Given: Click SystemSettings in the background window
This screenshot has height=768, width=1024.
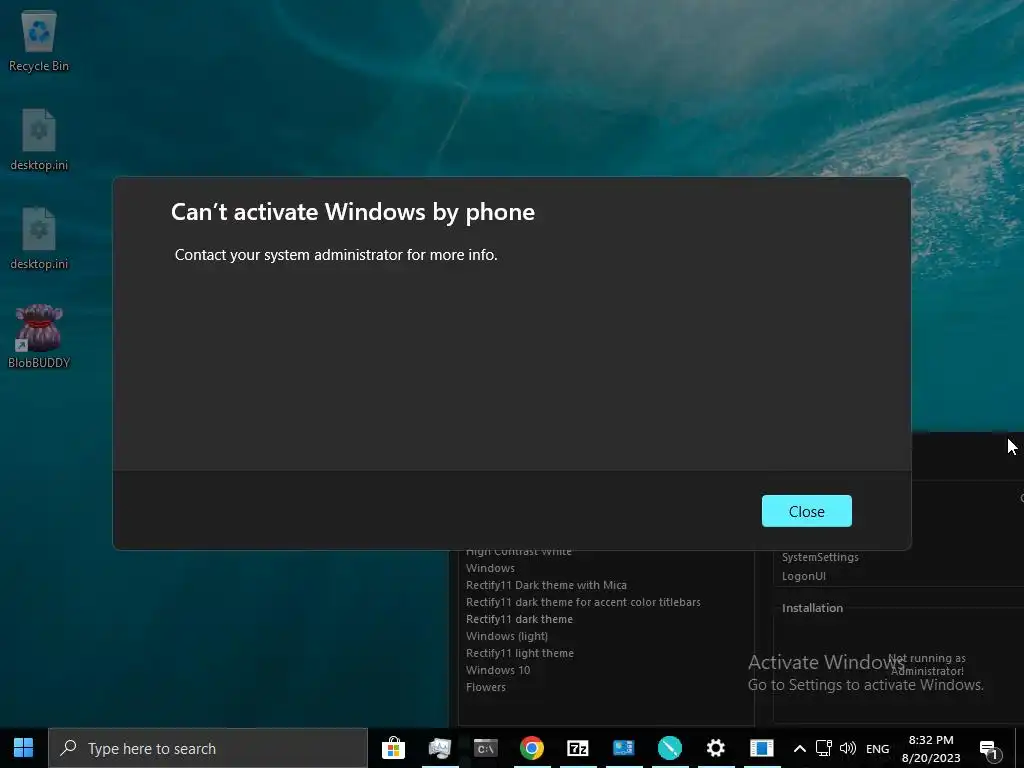Looking at the screenshot, I should point(820,557).
